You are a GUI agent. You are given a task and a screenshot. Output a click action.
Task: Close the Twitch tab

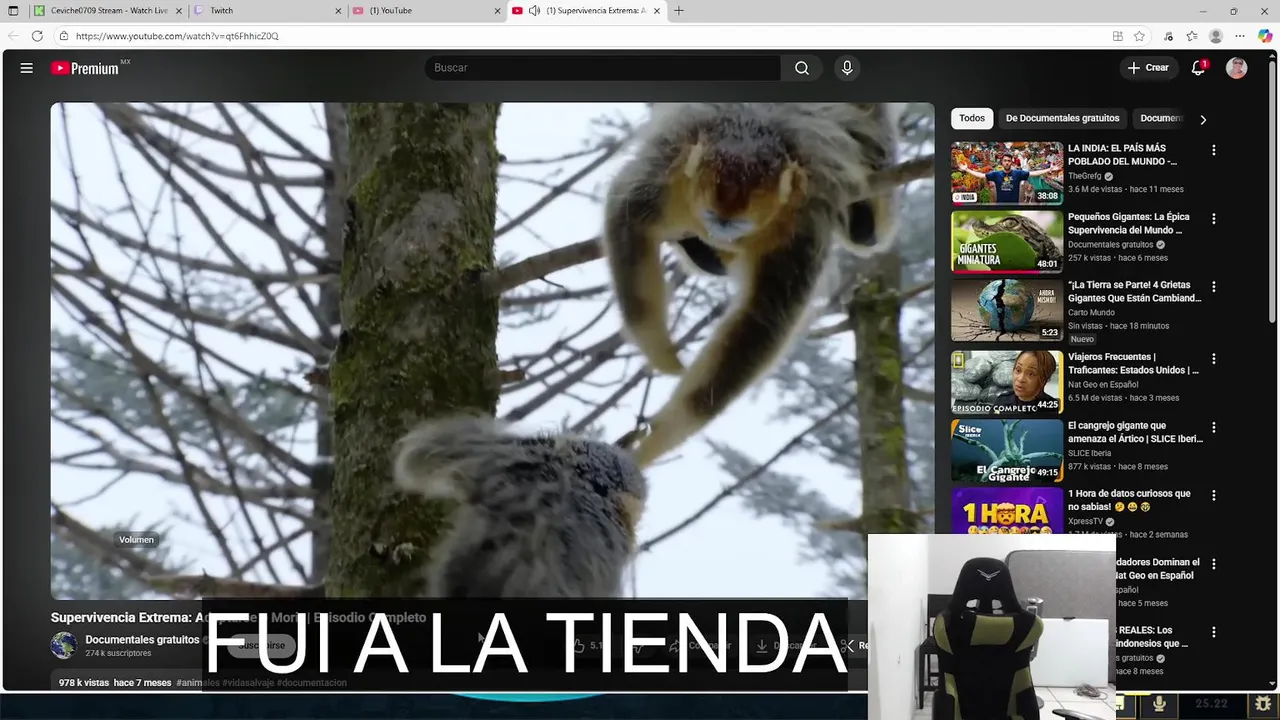338,11
